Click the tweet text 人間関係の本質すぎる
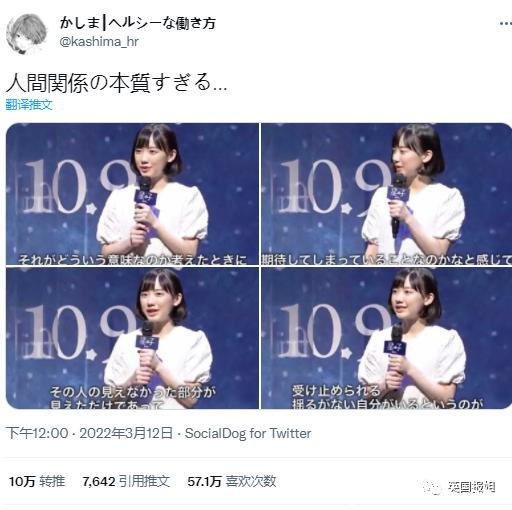The image size is (512, 510). pyautogui.click(x=117, y=83)
